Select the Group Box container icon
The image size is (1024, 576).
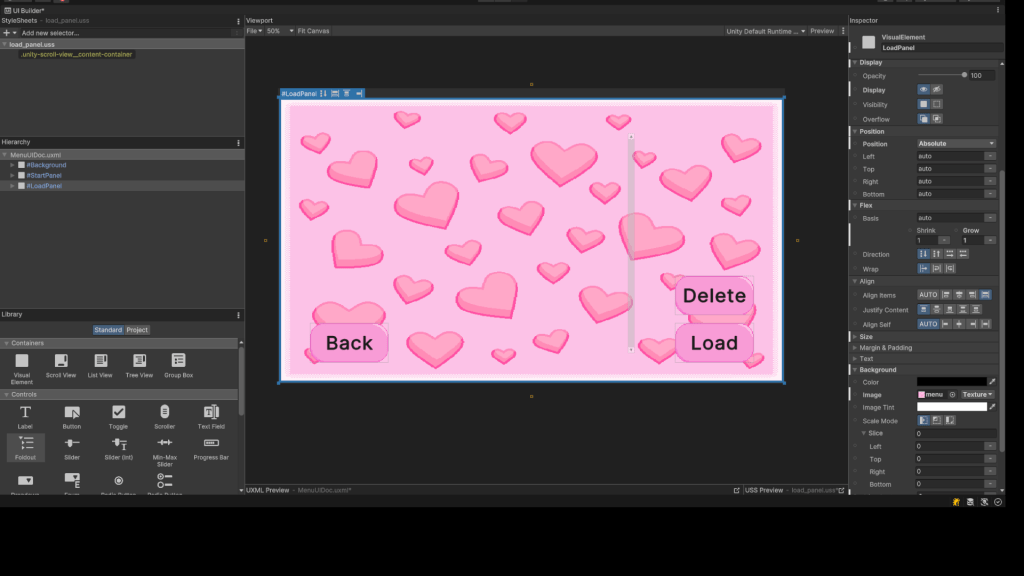click(x=178, y=361)
